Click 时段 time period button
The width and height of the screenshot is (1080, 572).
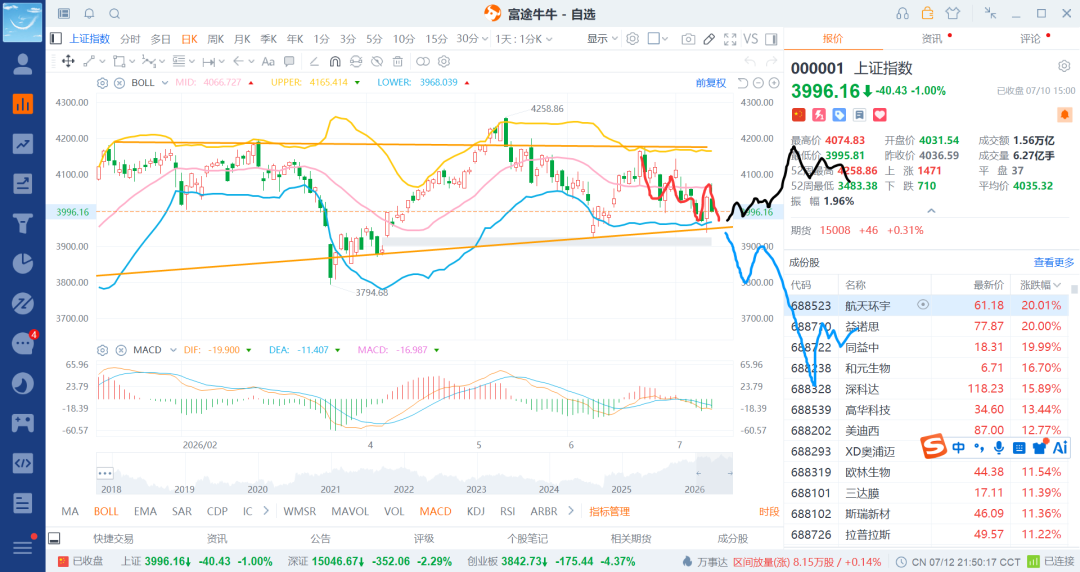coord(769,511)
